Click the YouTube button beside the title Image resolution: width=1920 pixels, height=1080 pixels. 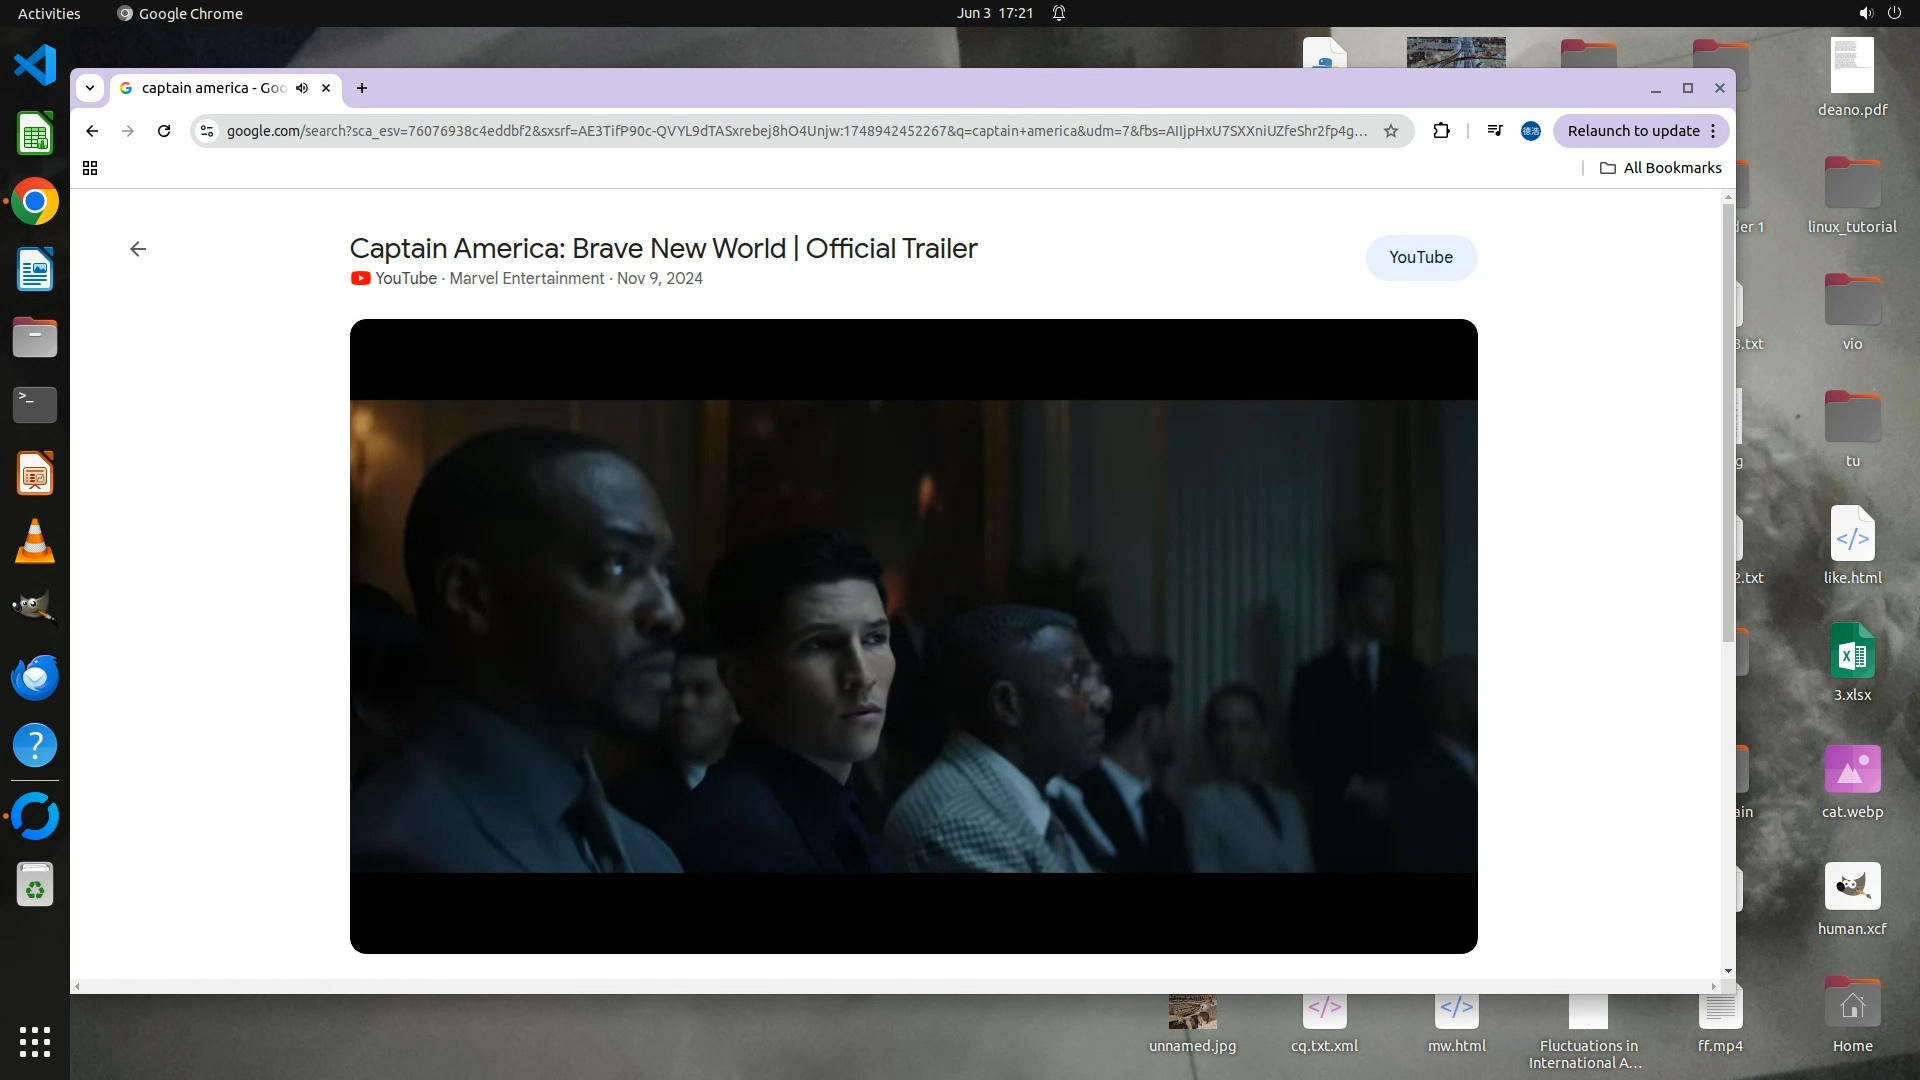(1420, 258)
